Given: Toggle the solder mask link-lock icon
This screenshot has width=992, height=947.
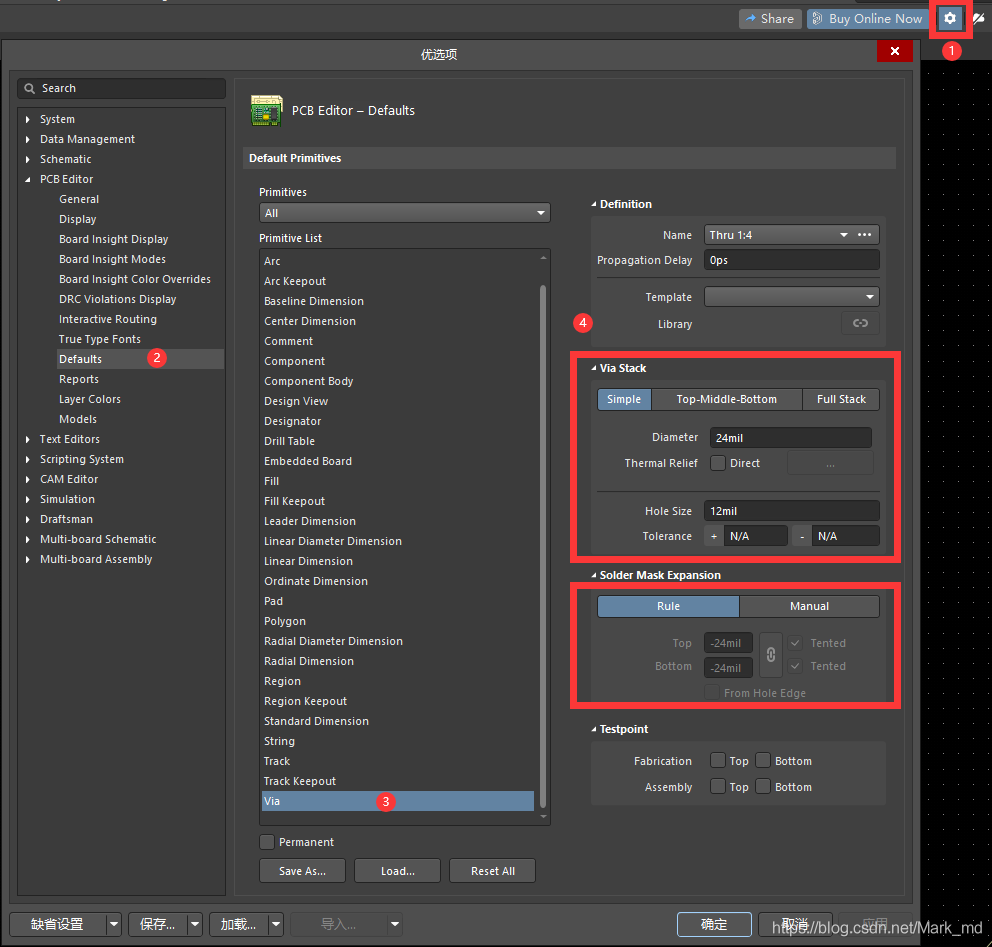Looking at the screenshot, I should coord(771,655).
